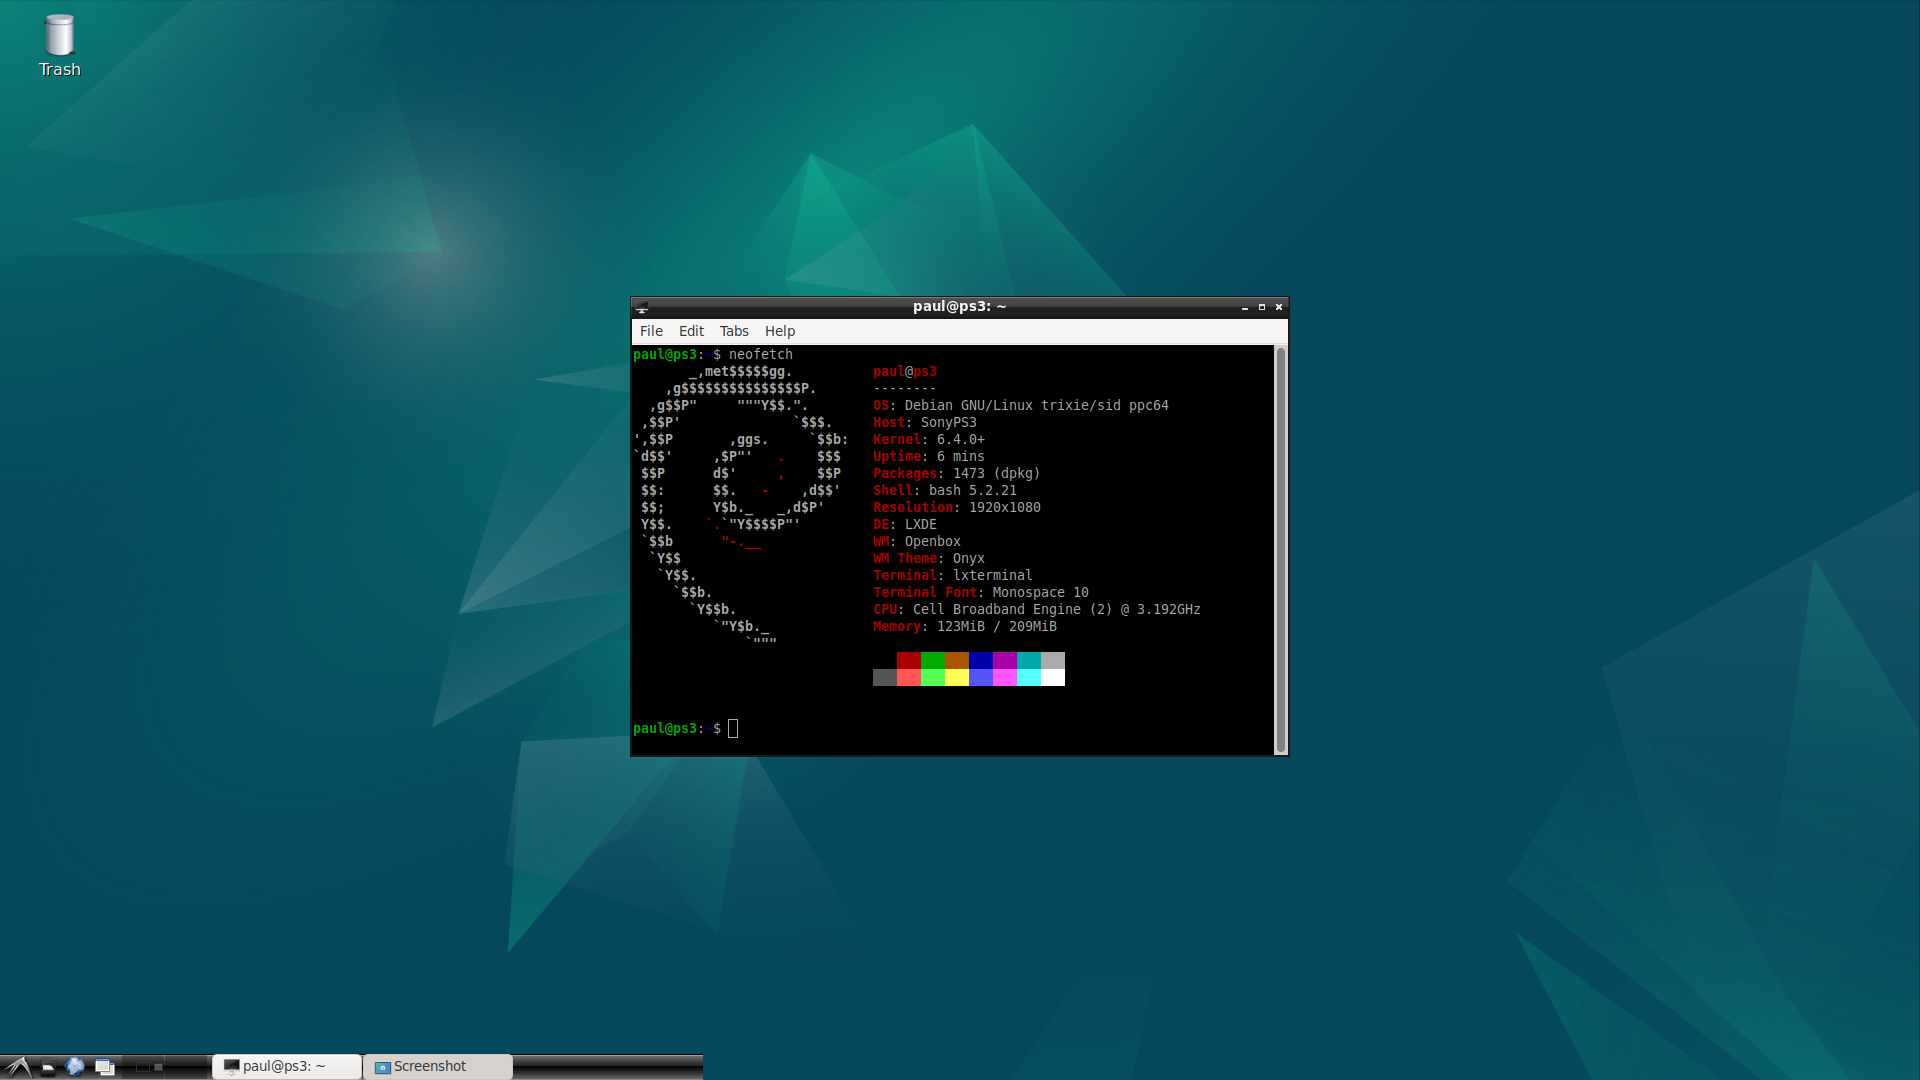Click the bright yellow color block
The width and height of the screenshot is (1920, 1080).
click(x=957, y=677)
